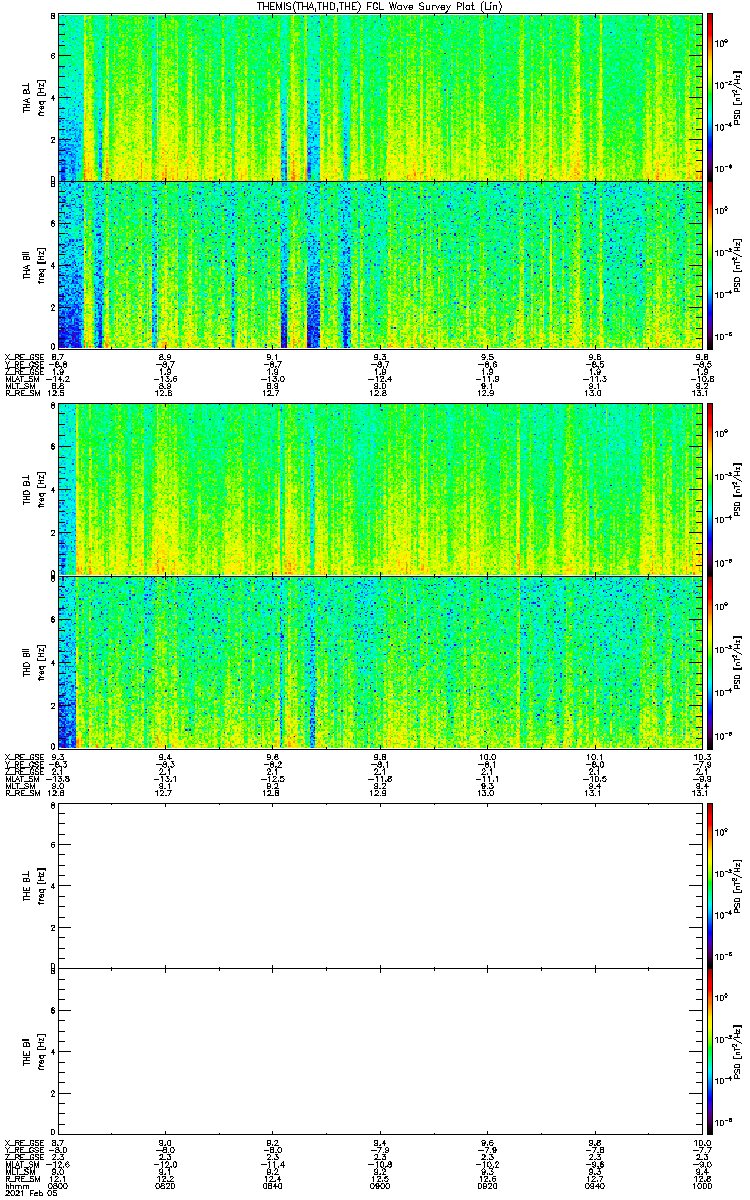The height and width of the screenshot is (1200, 750).
Task: Click the PSD color bar beside THE B-perpendicular
Action: [710, 885]
